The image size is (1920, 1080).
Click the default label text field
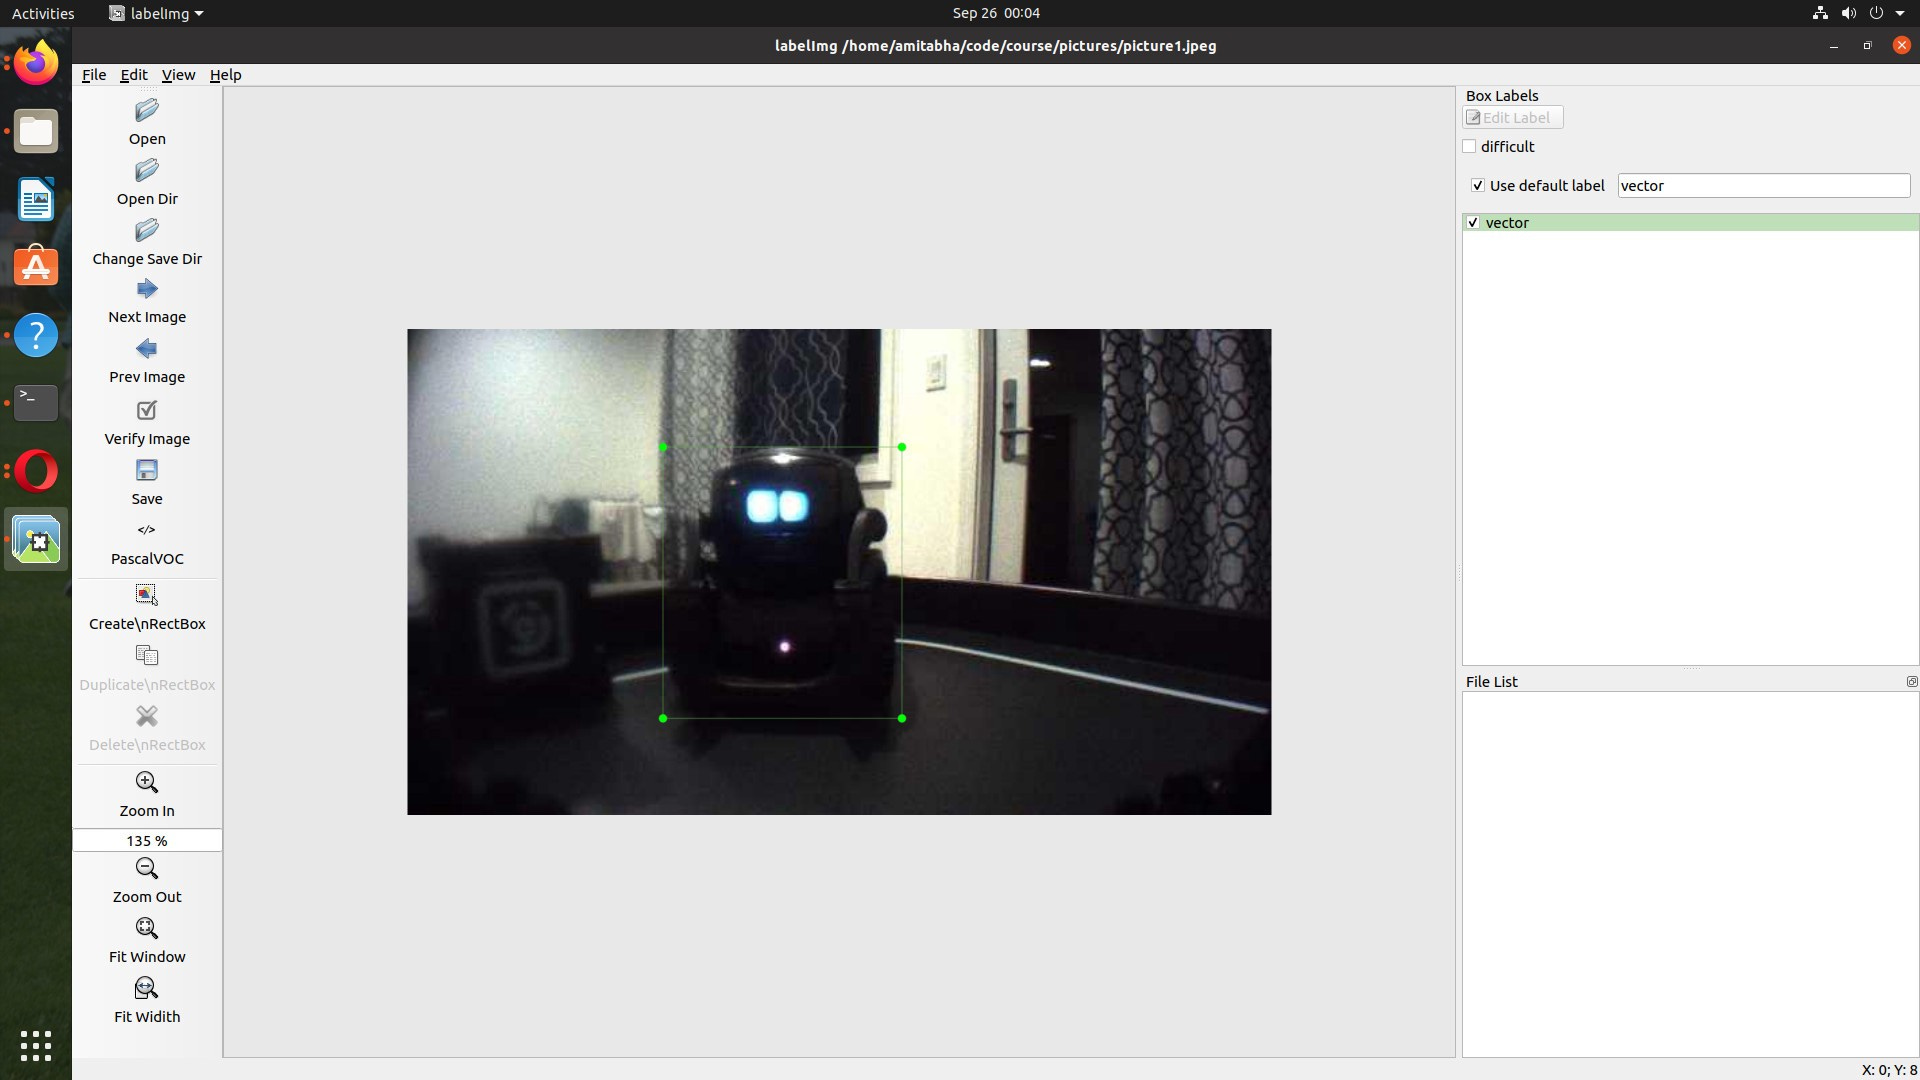point(1764,186)
